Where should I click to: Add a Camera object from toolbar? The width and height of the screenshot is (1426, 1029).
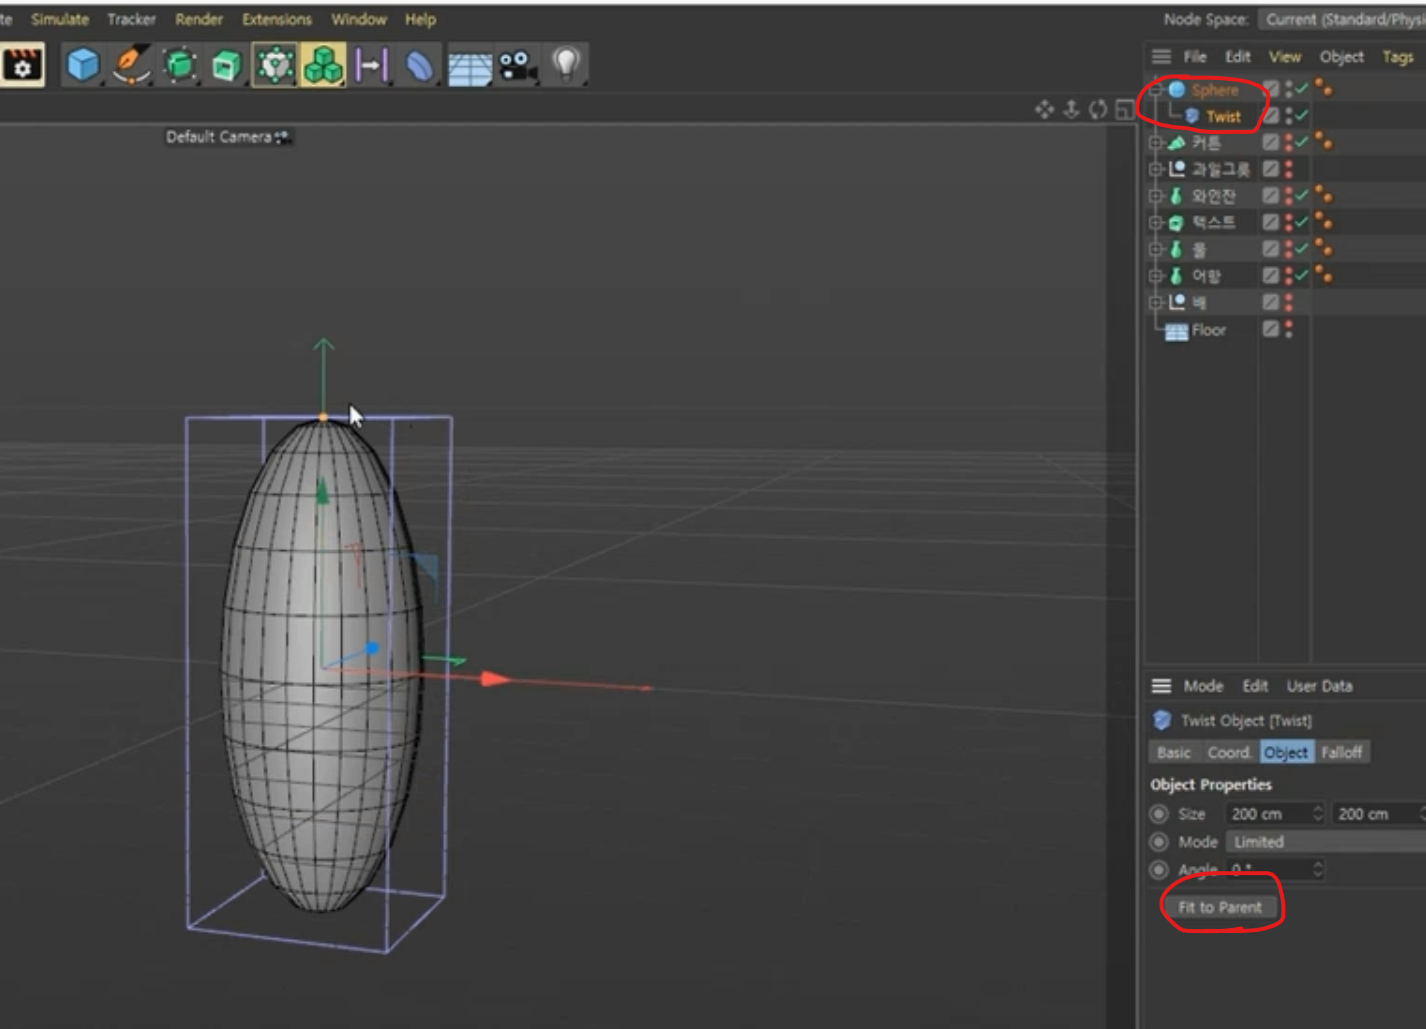pos(518,66)
